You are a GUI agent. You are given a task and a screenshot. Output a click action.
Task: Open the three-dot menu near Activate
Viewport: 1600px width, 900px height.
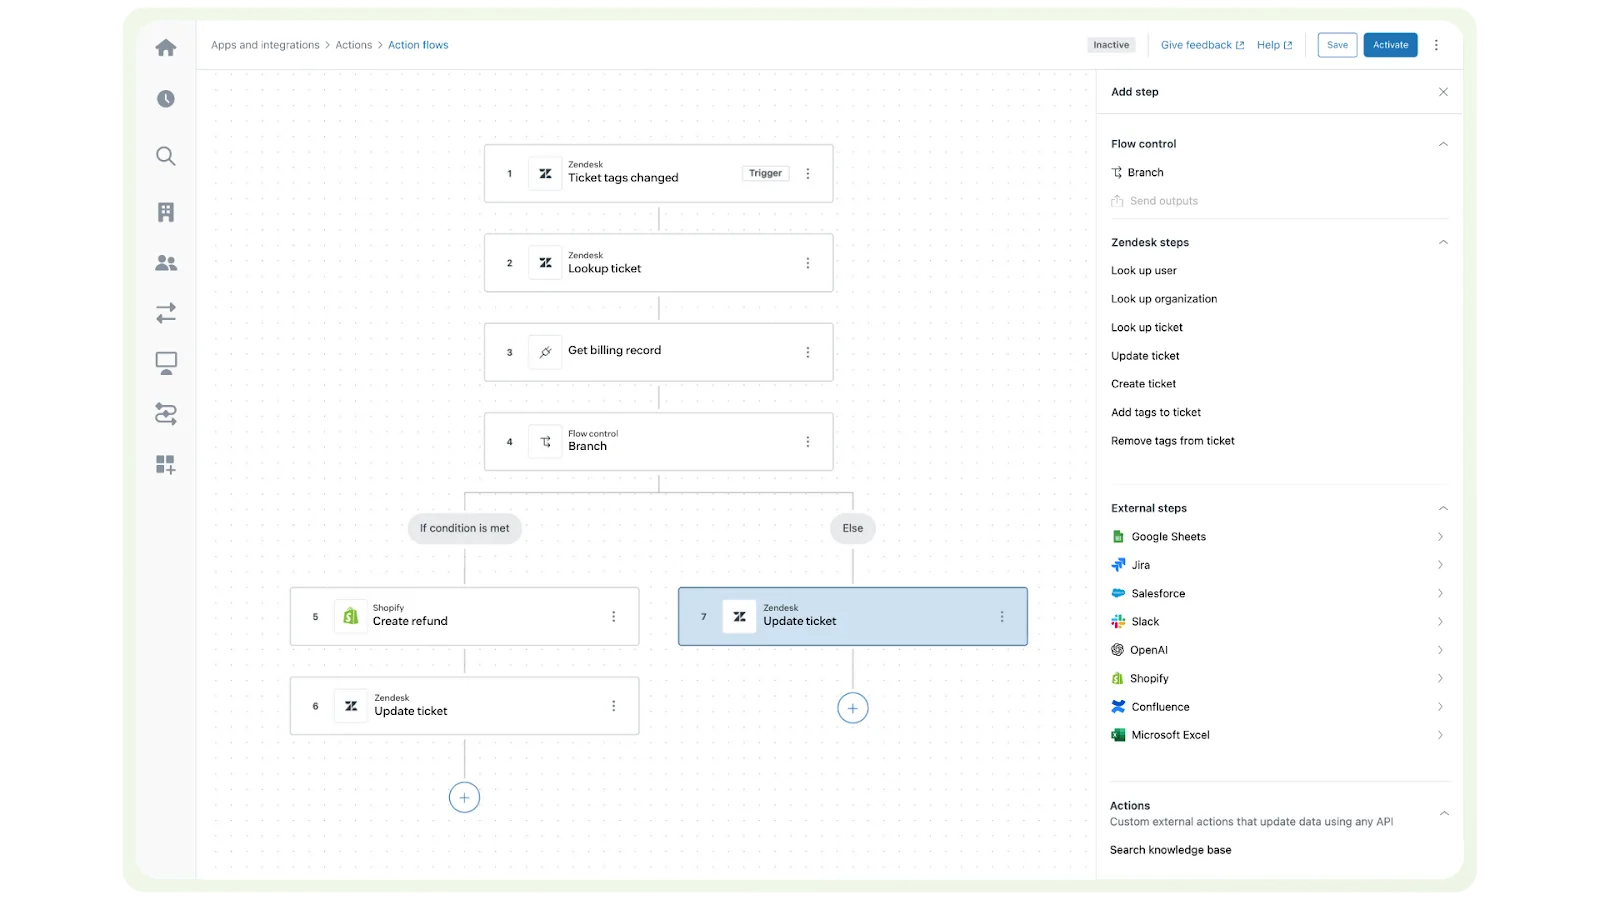click(x=1437, y=45)
